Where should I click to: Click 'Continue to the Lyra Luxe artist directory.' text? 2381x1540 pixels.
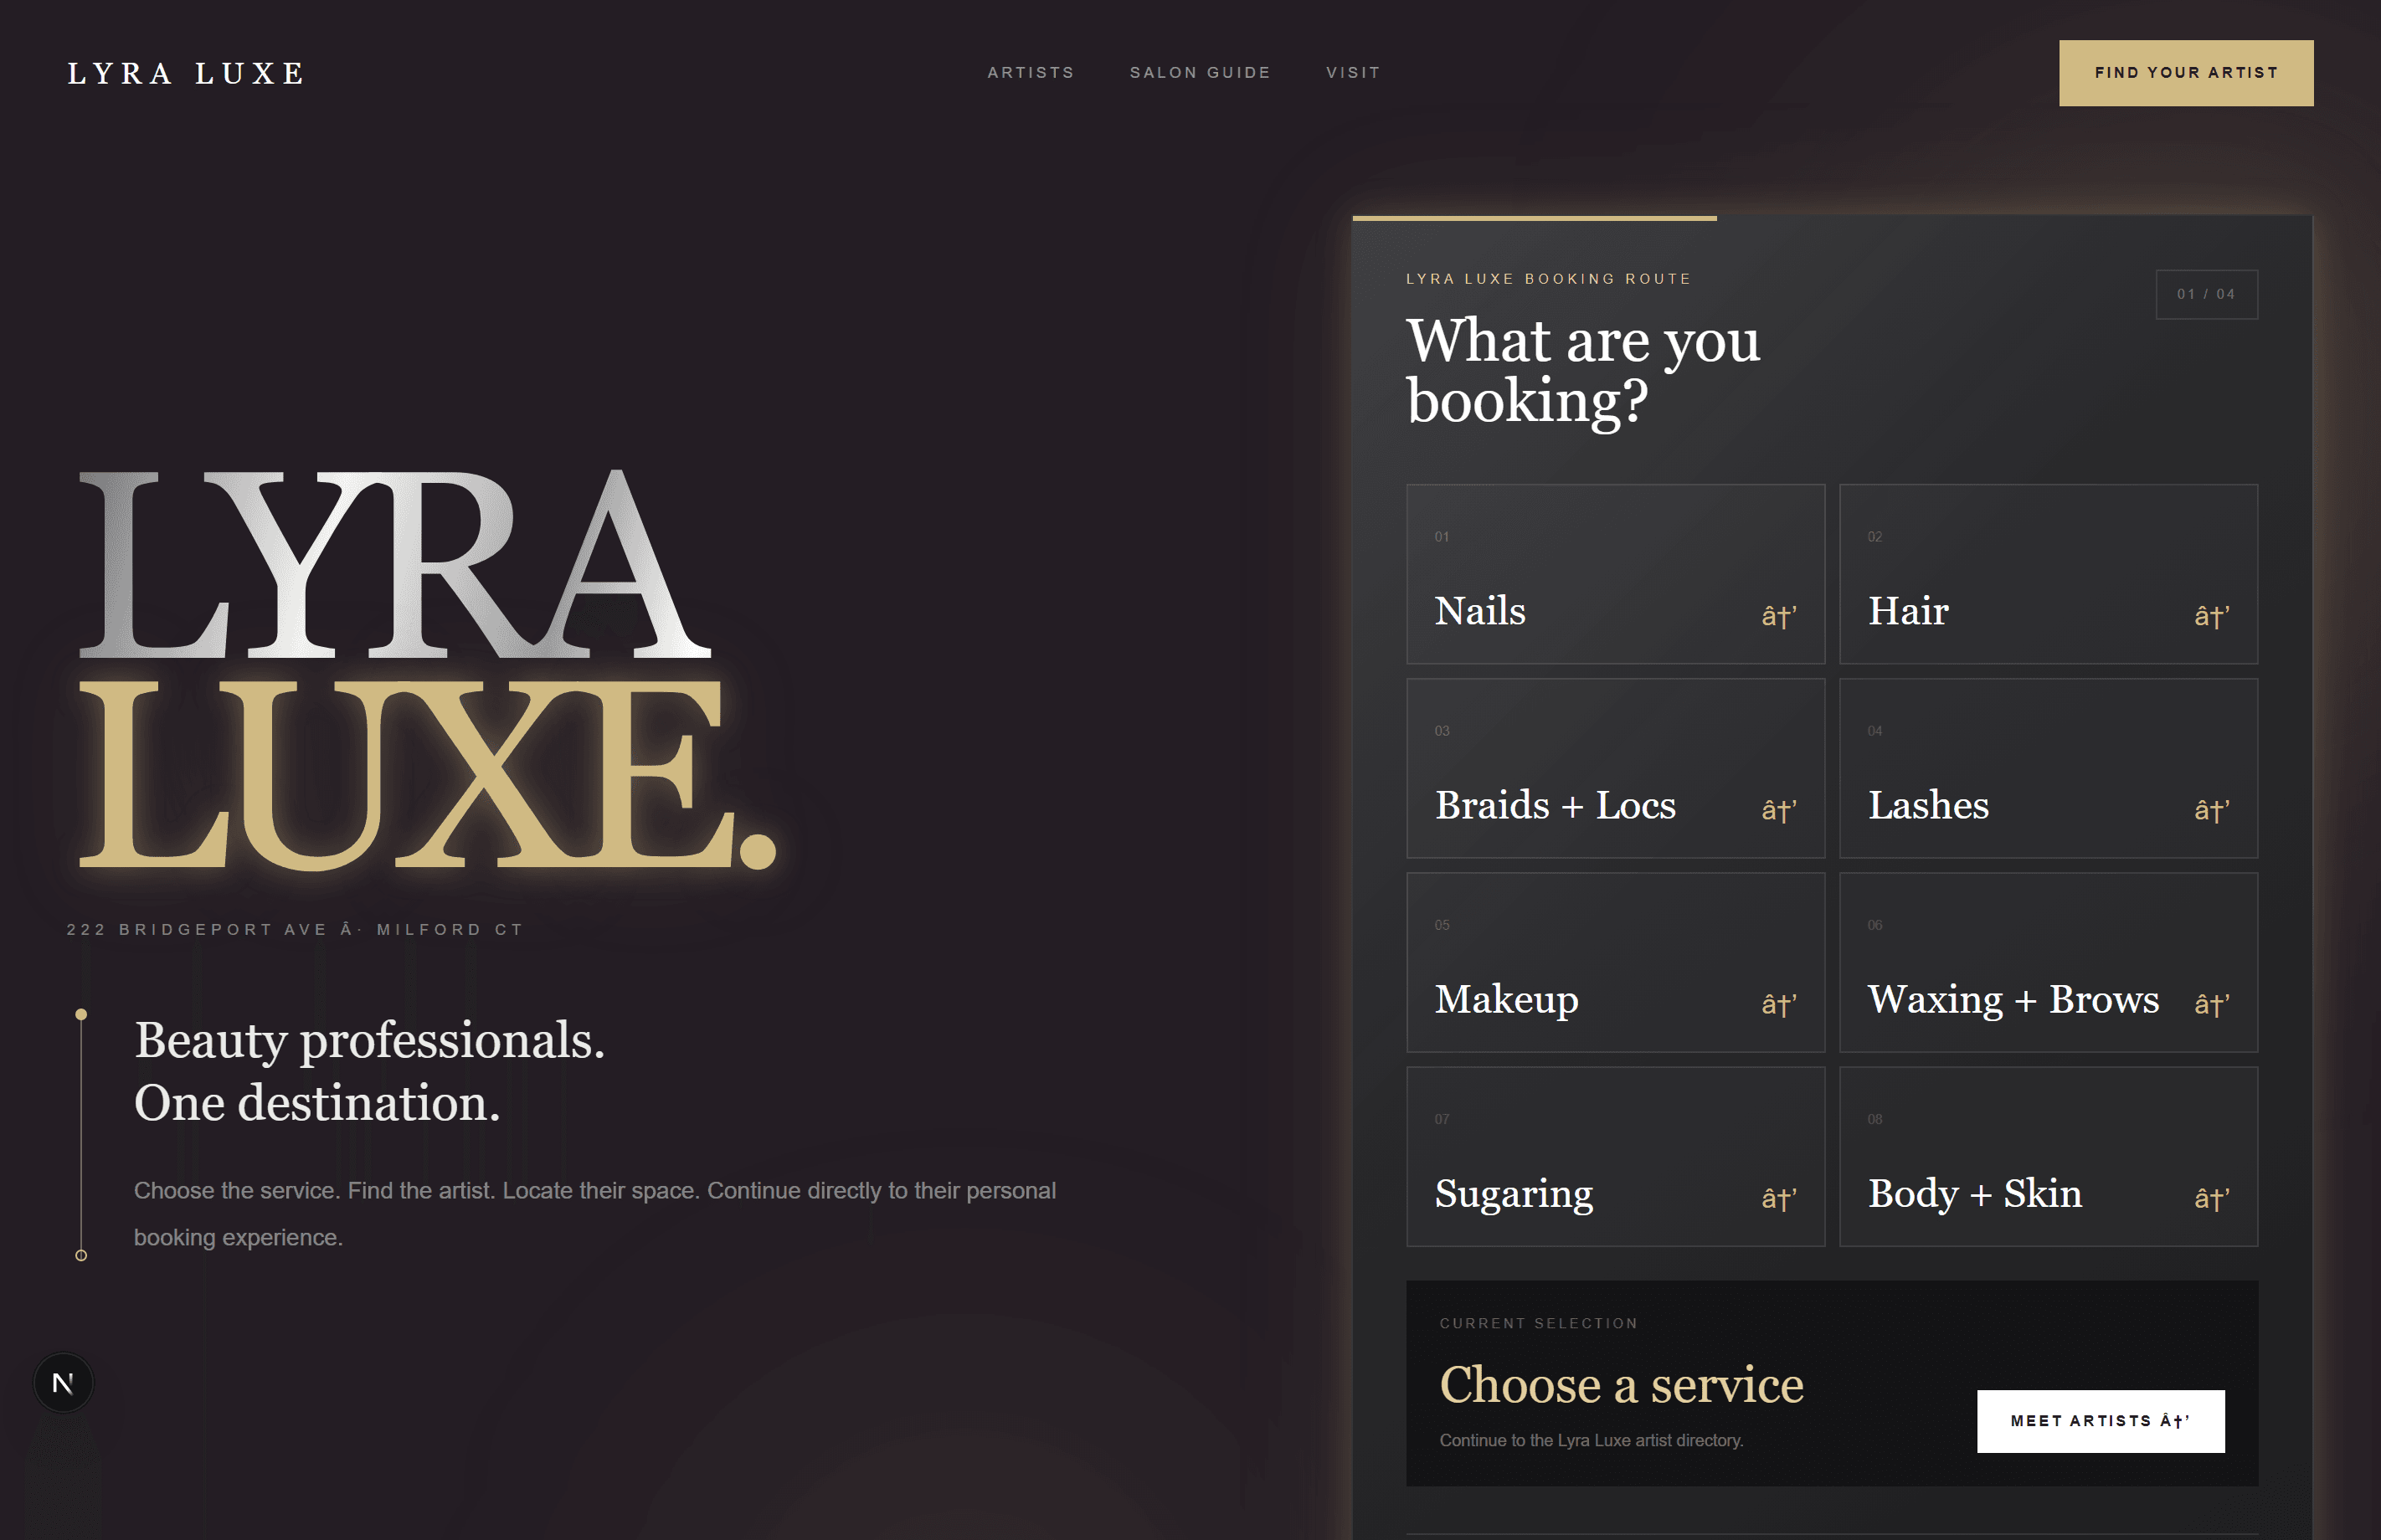click(1591, 1440)
